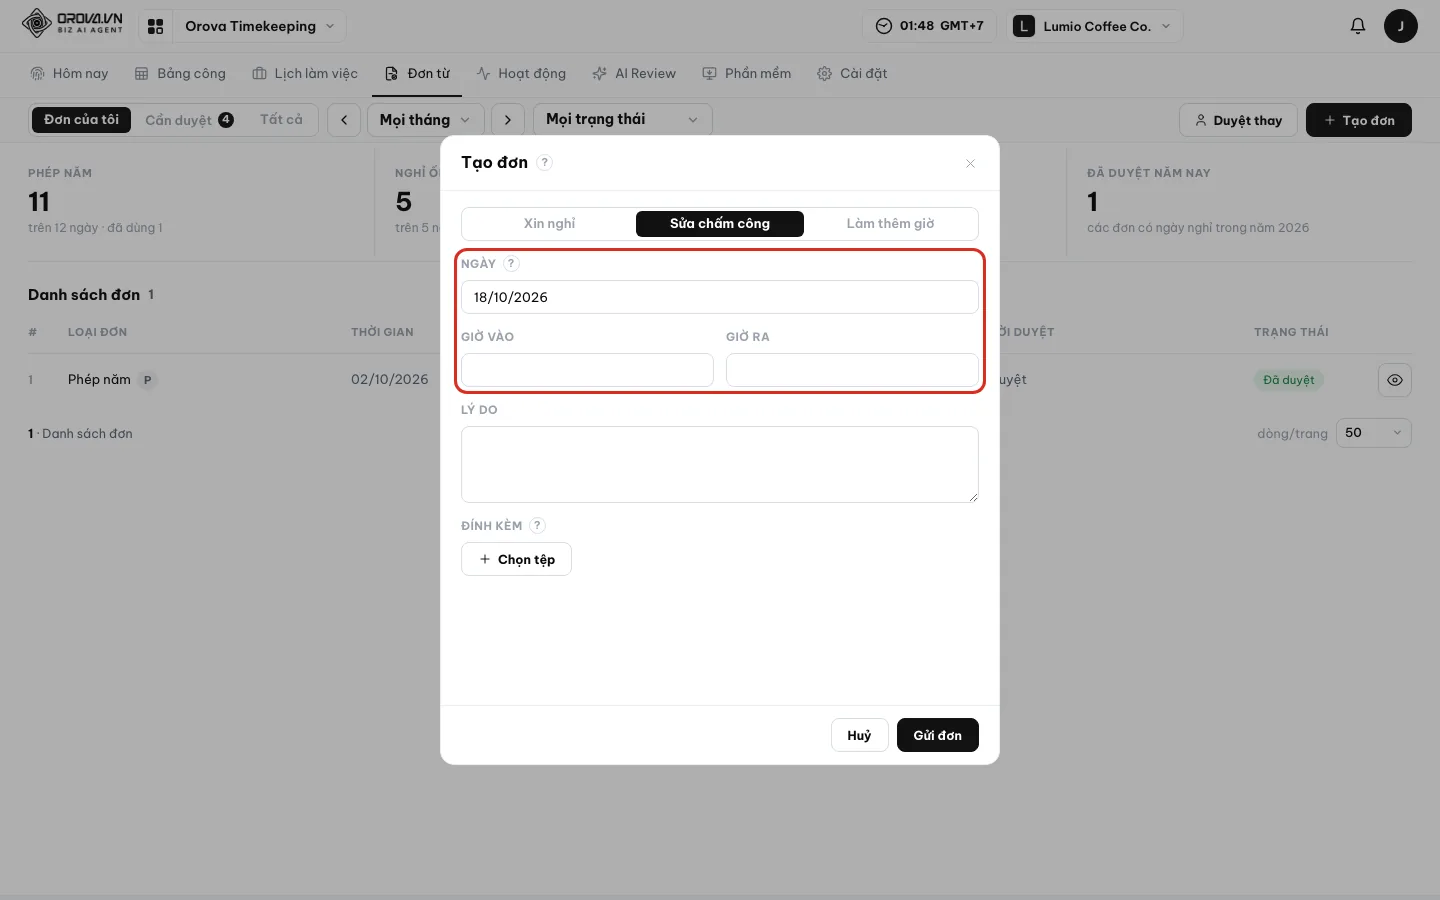Click the help icon next to ĐÍNH KÈM
This screenshot has width=1440, height=900.
(537, 526)
